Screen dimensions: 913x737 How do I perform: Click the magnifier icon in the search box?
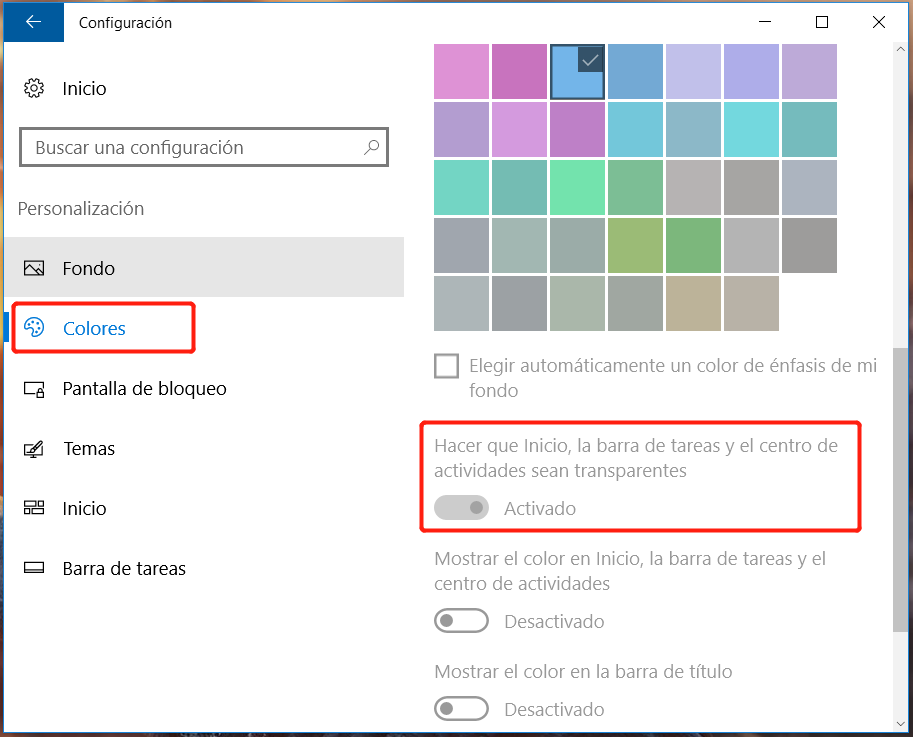click(x=371, y=148)
